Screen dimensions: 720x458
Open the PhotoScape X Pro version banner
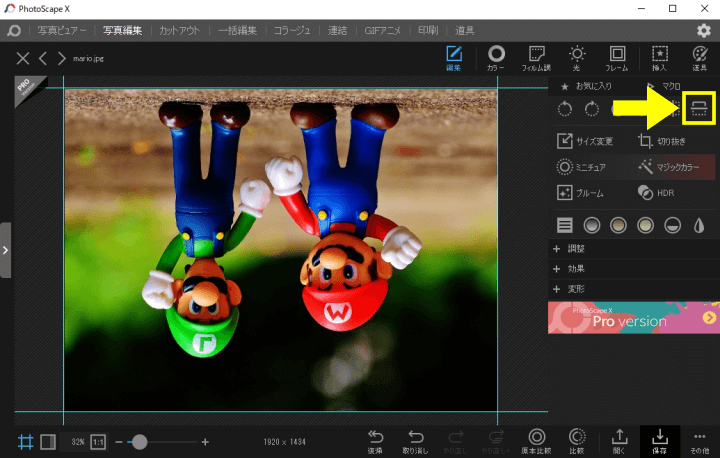coord(634,317)
